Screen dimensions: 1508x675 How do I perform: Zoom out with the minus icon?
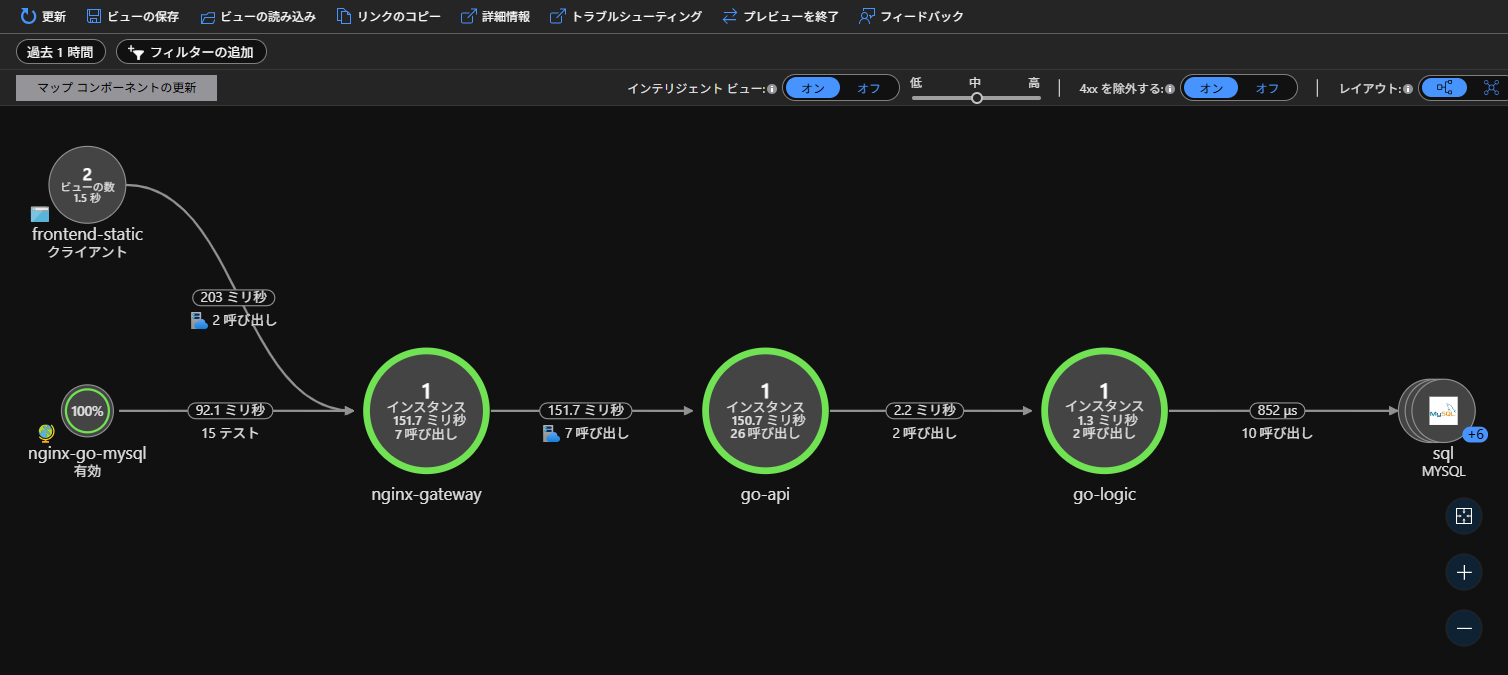click(x=1464, y=628)
